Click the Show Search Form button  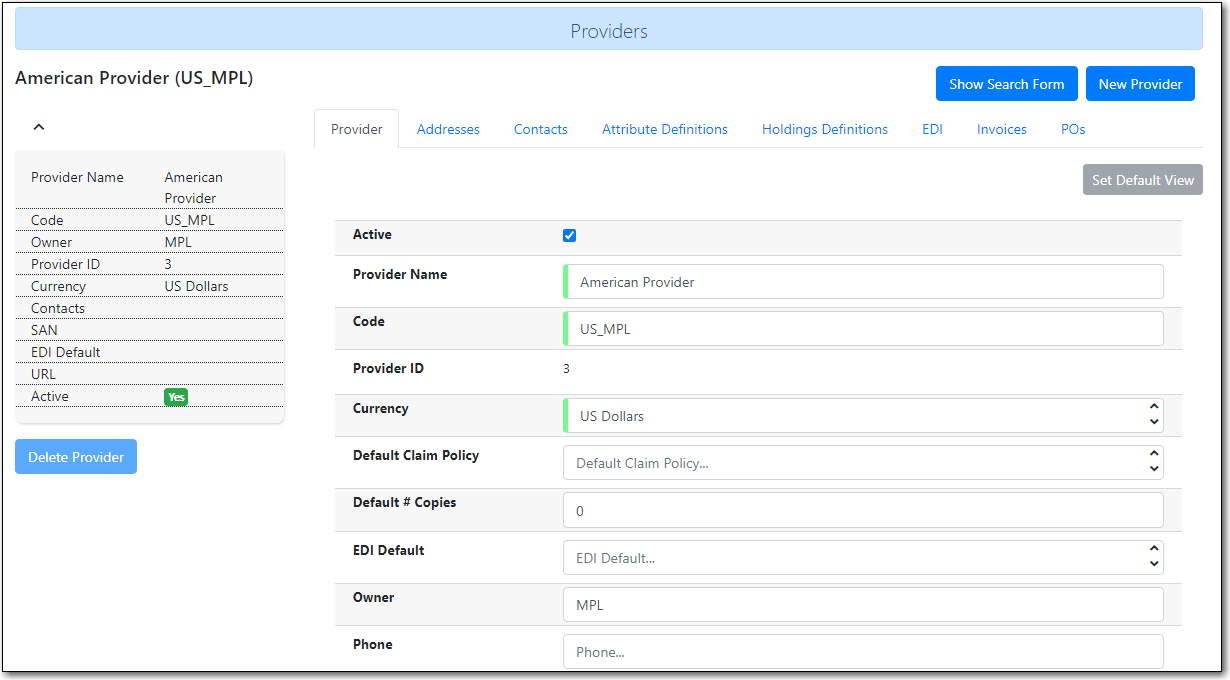[1006, 84]
